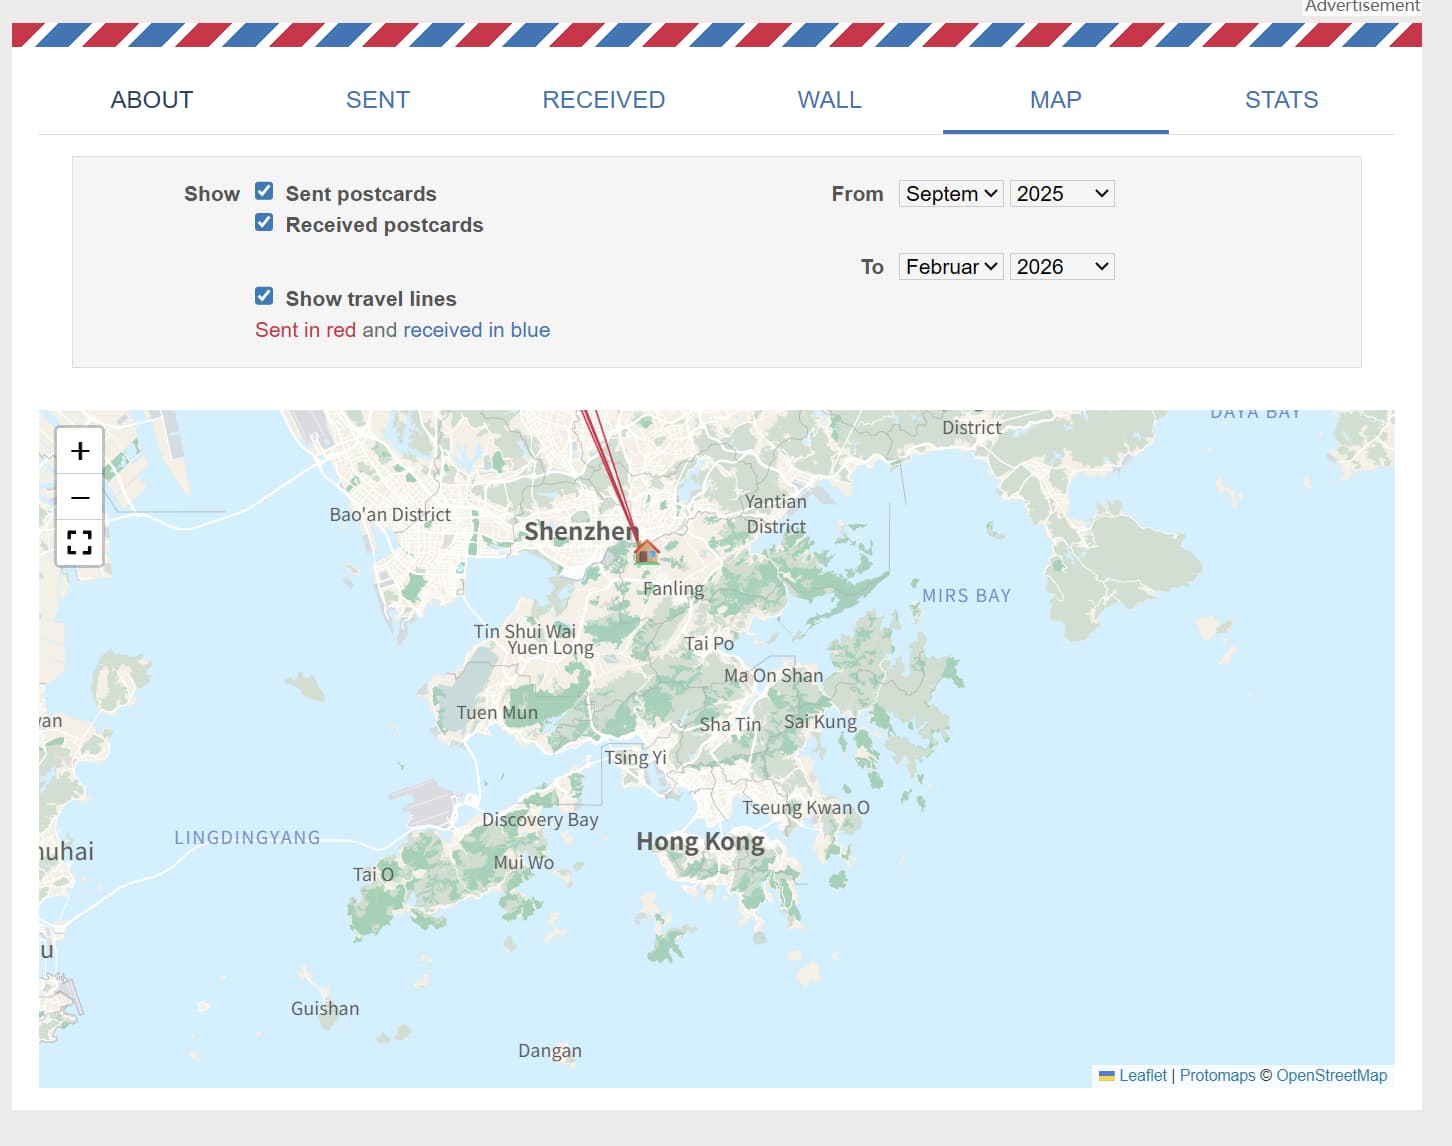Open the Wall tab
The image size is (1452, 1146).
point(829,100)
